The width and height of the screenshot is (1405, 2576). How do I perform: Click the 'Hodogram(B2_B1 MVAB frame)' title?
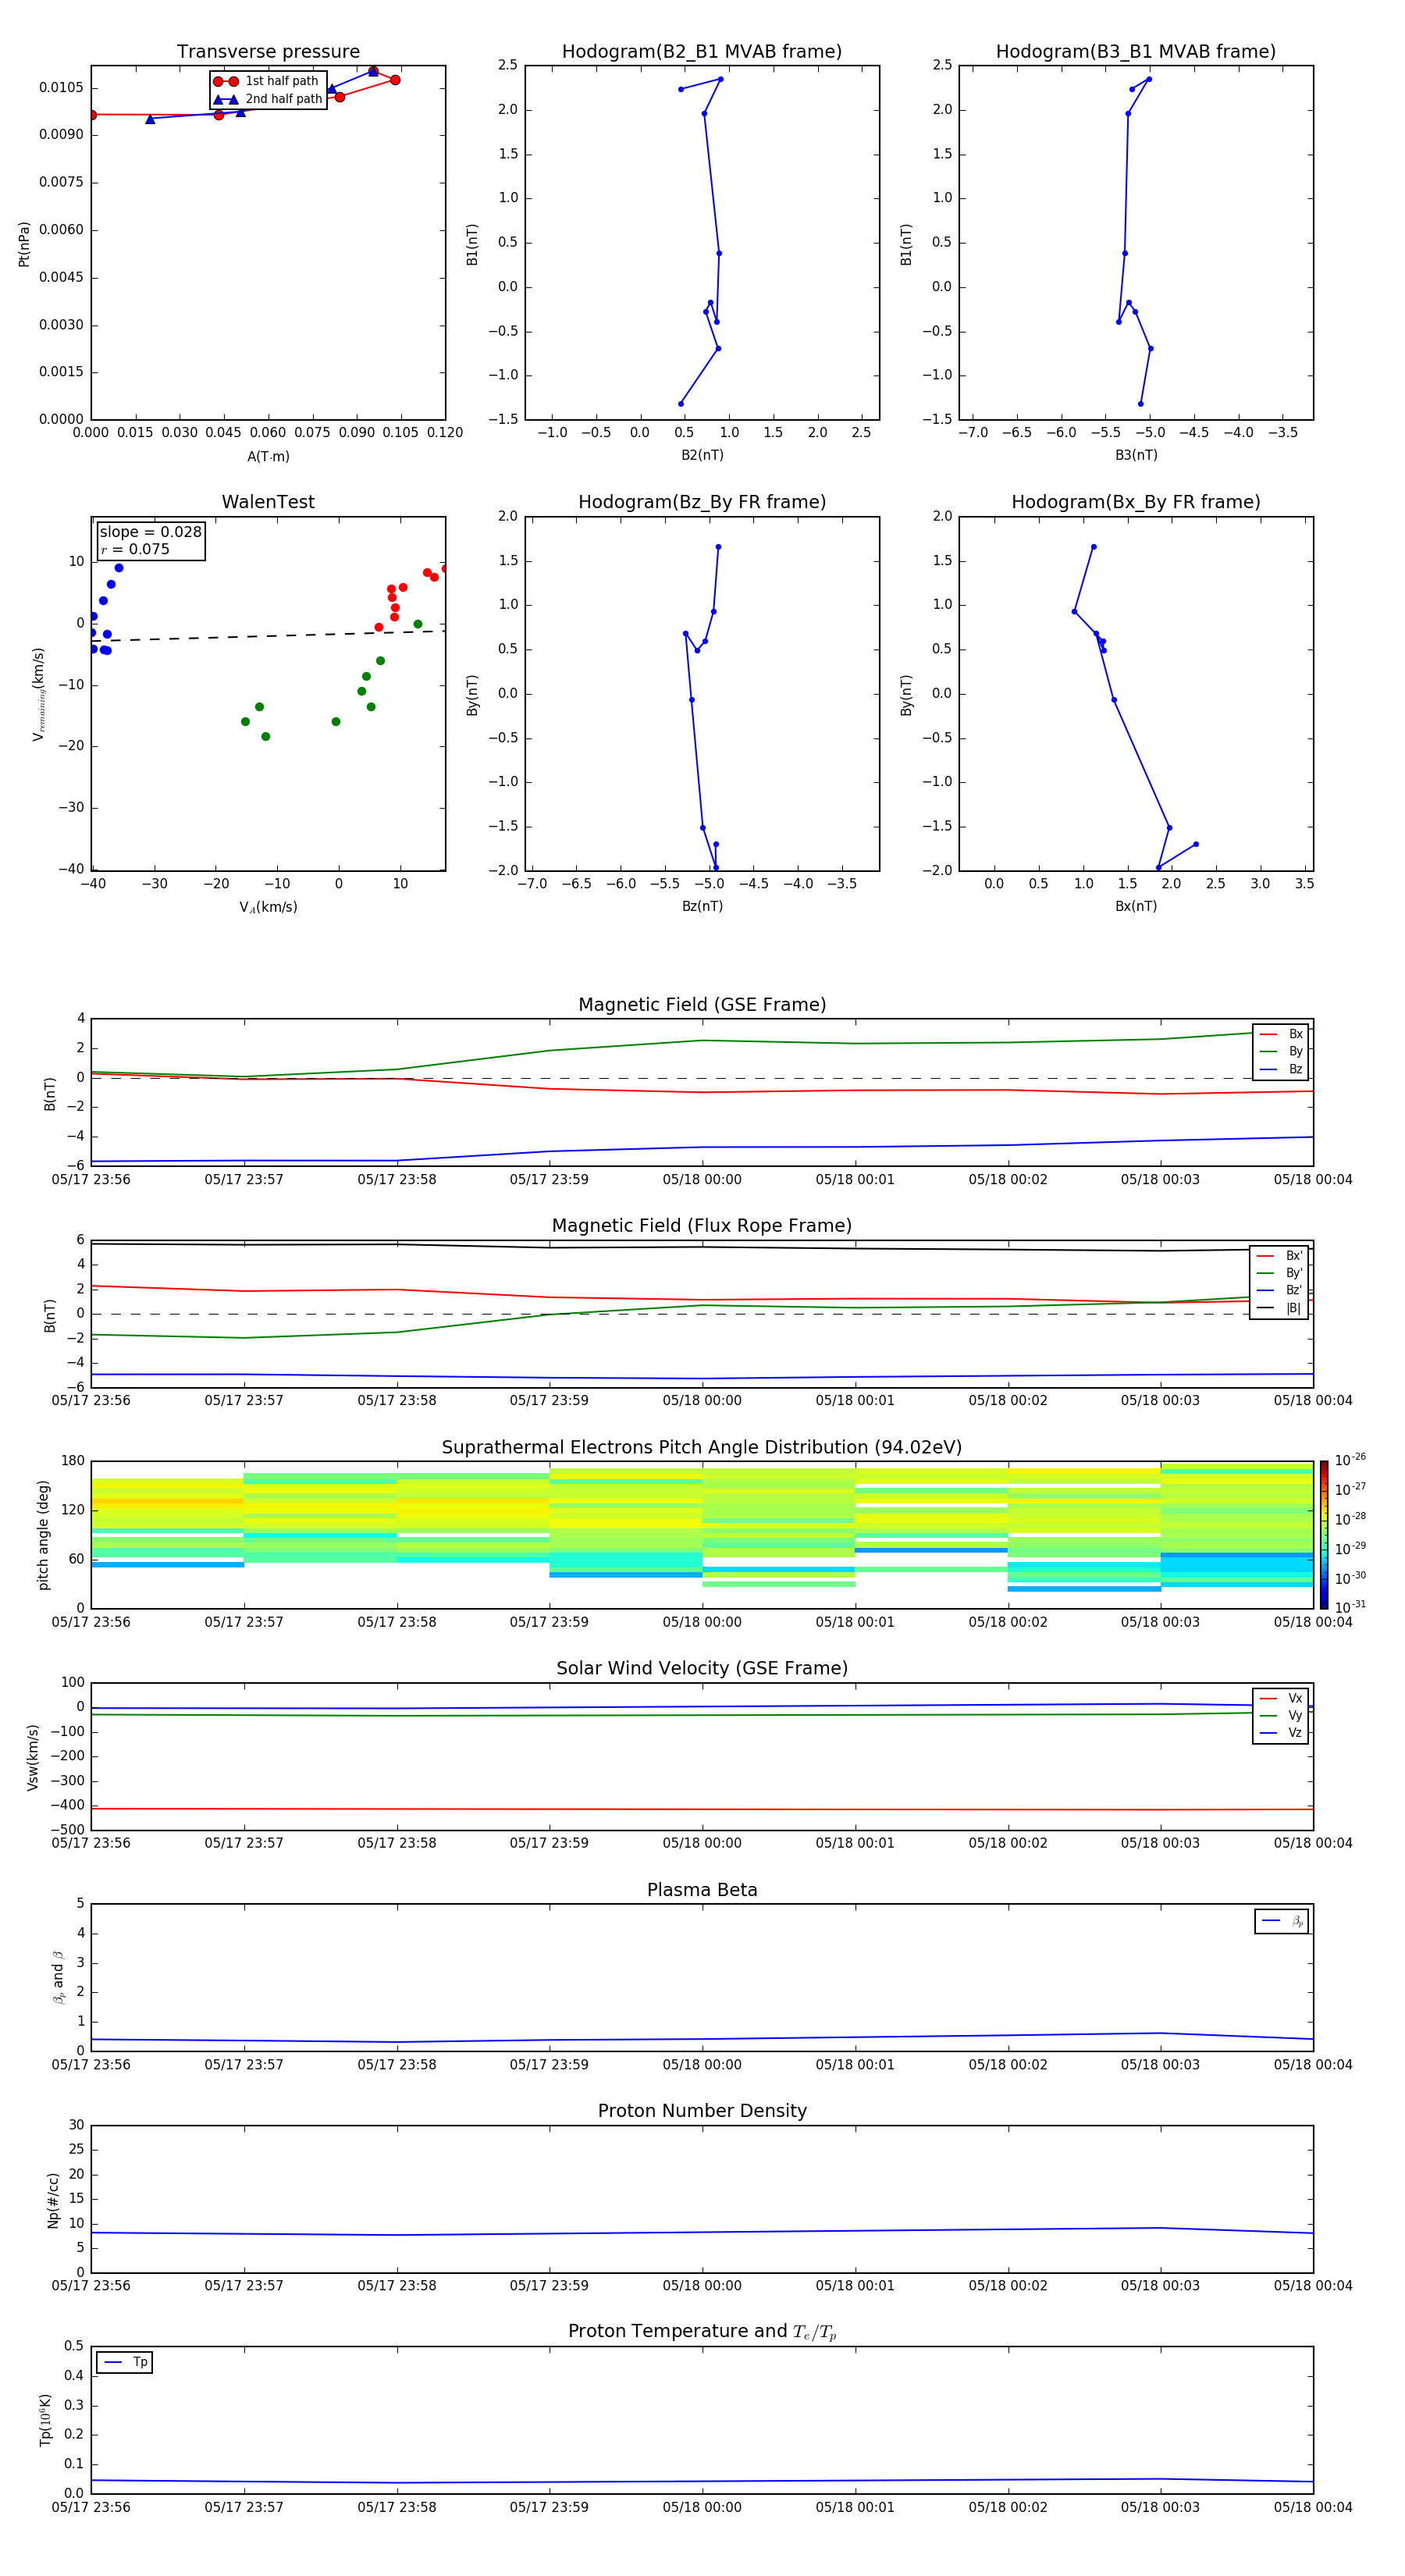pos(702,52)
